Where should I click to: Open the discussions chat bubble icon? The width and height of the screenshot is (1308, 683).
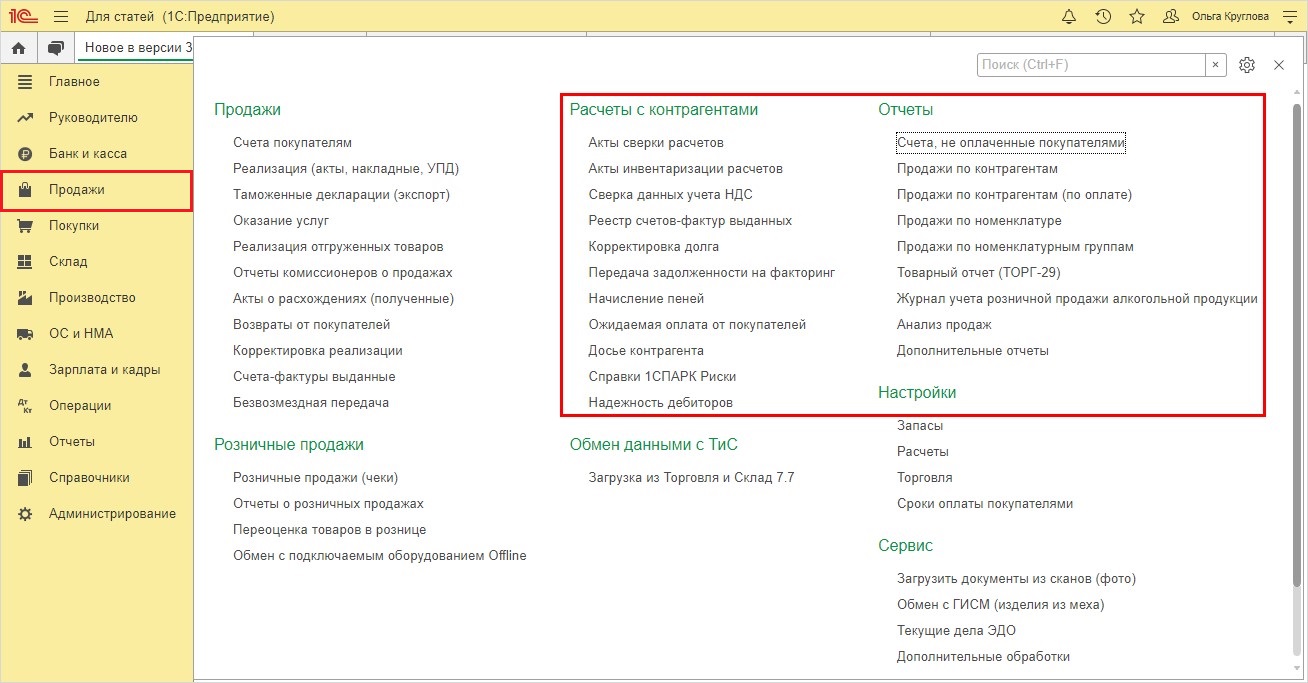55,48
